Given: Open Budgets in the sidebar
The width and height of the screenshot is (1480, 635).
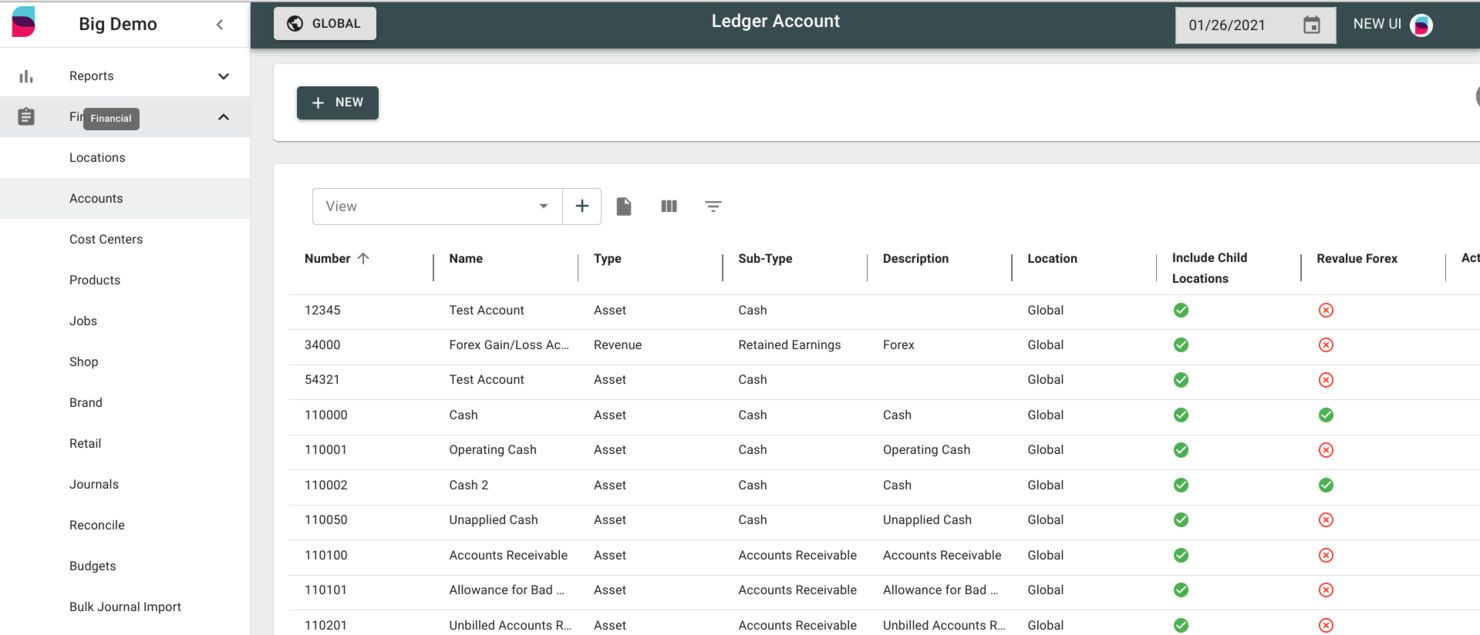Looking at the screenshot, I should (x=93, y=566).
